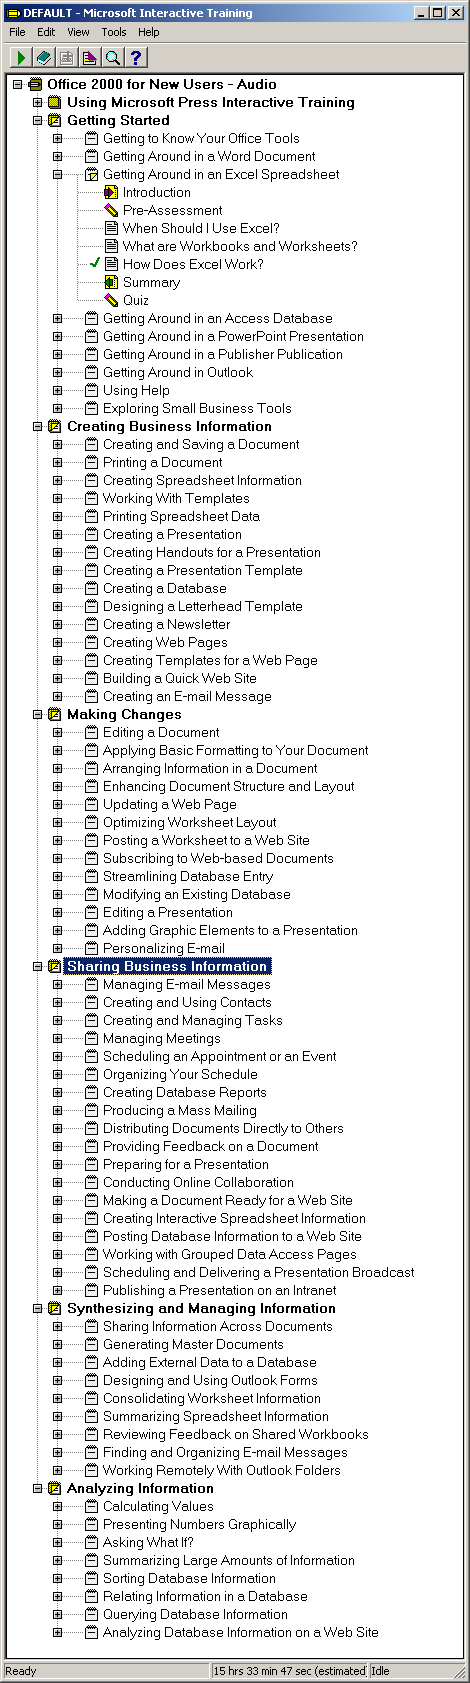Click the pencil icon beside Quiz

pyautogui.click(x=111, y=300)
